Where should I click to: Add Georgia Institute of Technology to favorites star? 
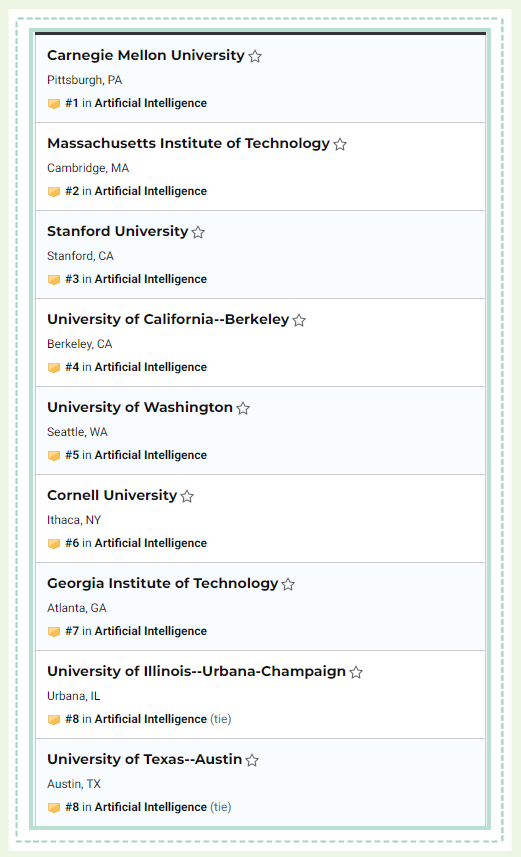pyautogui.click(x=288, y=584)
